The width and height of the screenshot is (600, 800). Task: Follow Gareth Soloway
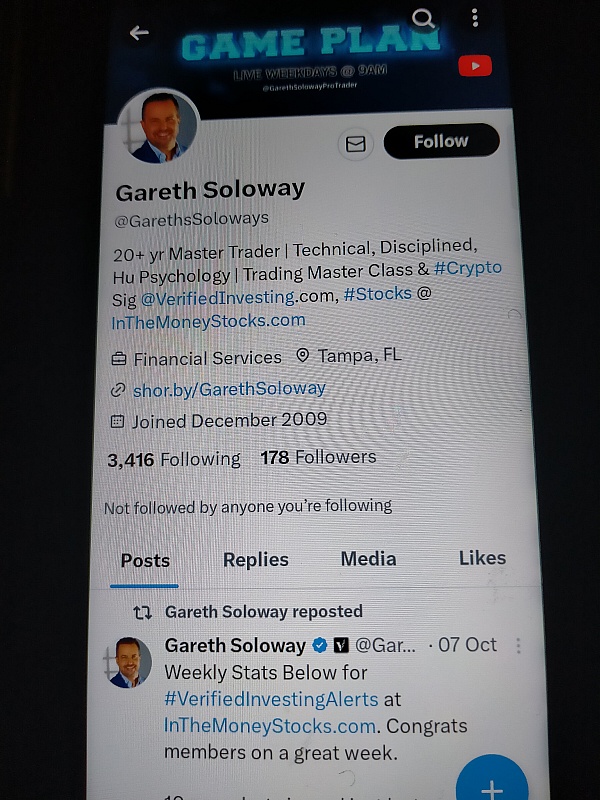(441, 141)
